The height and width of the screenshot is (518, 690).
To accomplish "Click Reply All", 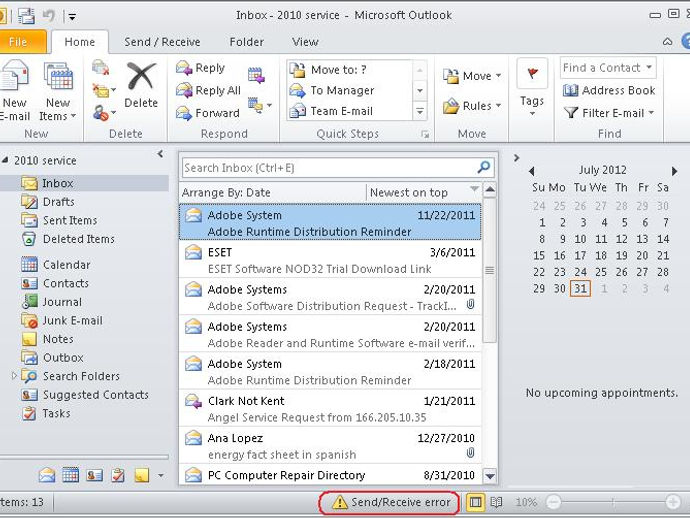I will (x=208, y=91).
